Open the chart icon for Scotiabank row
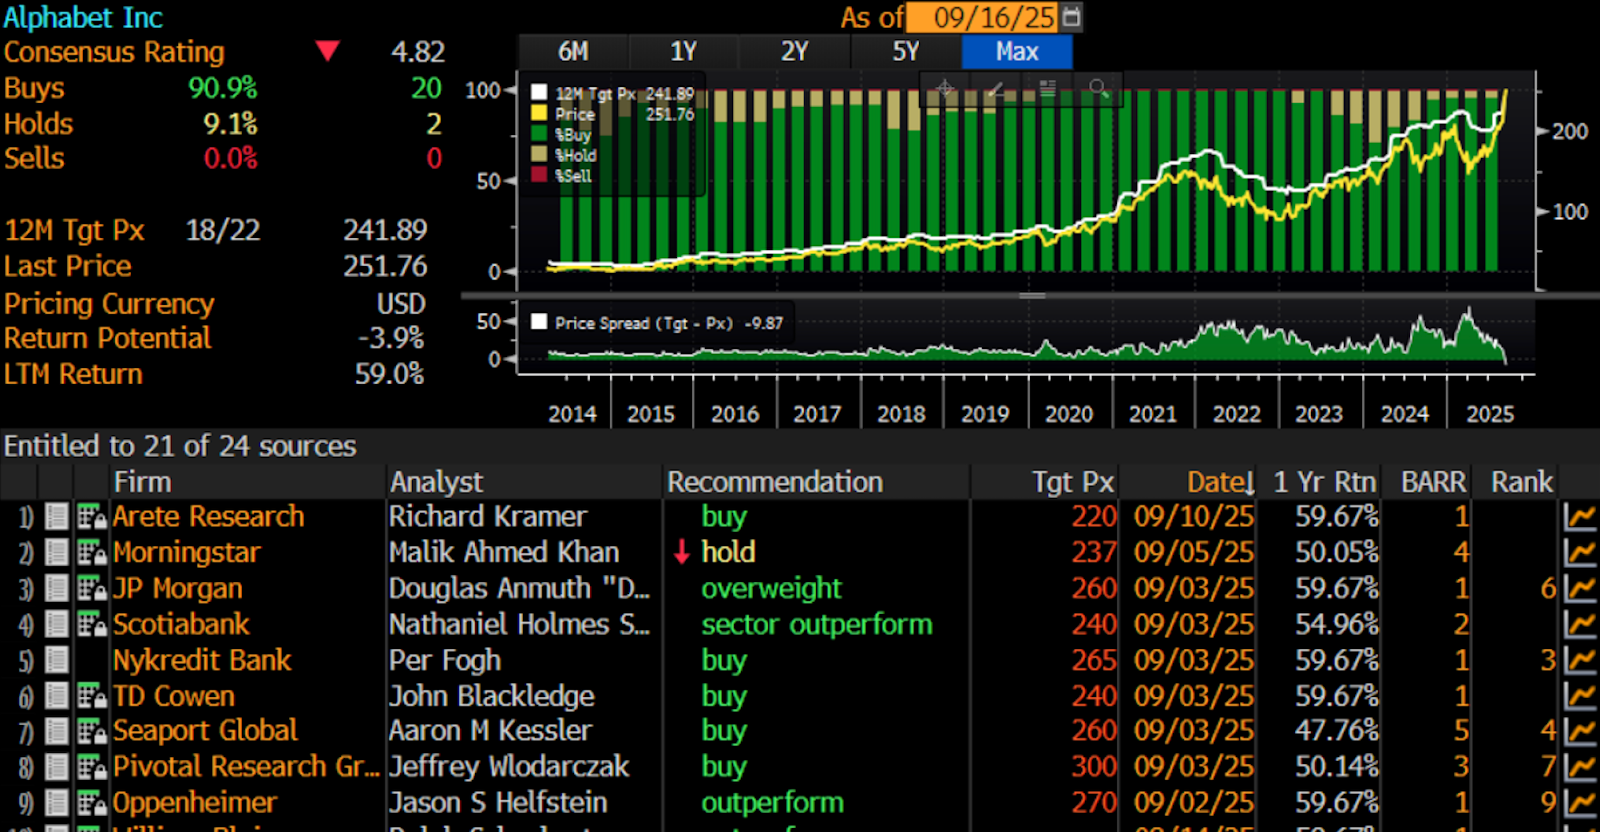This screenshot has width=1600, height=832. coord(1580,625)
